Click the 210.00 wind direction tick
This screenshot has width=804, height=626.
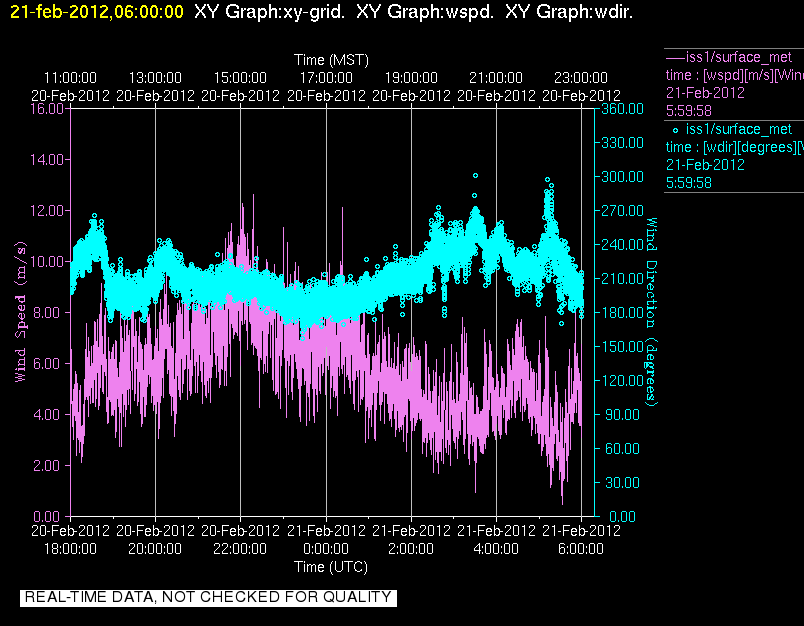click(622, 278)
